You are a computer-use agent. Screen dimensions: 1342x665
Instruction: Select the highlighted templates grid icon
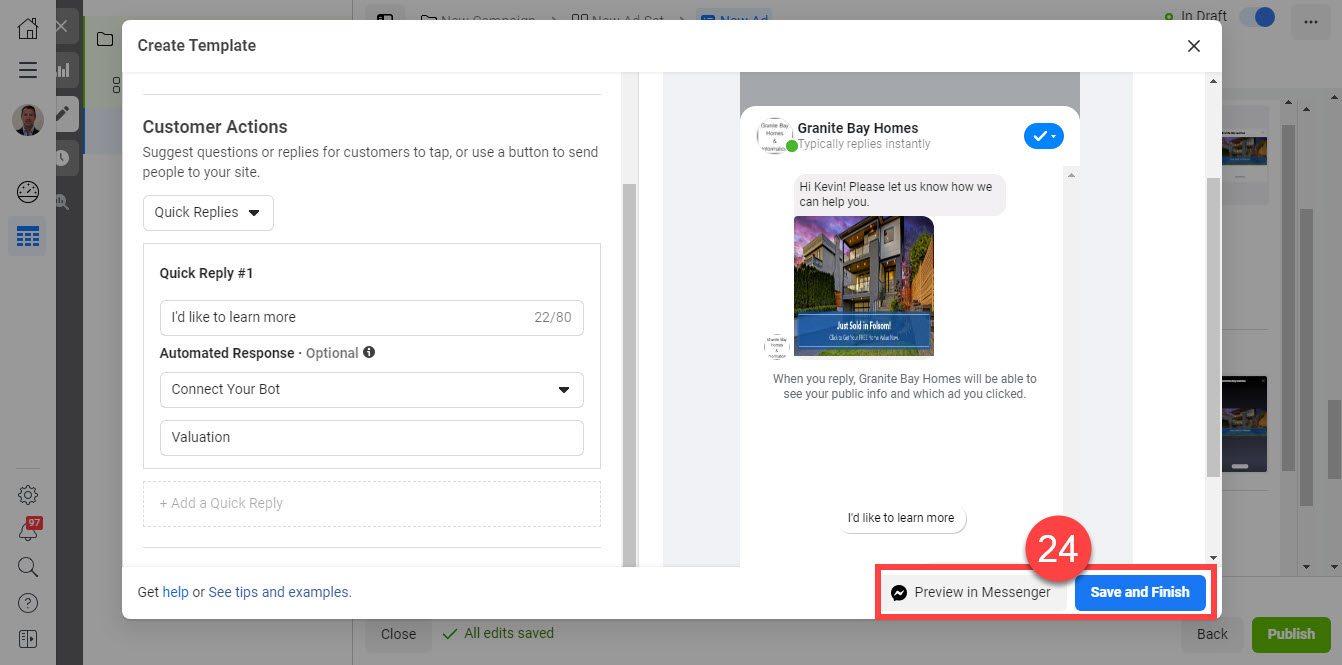coord(27,236)
